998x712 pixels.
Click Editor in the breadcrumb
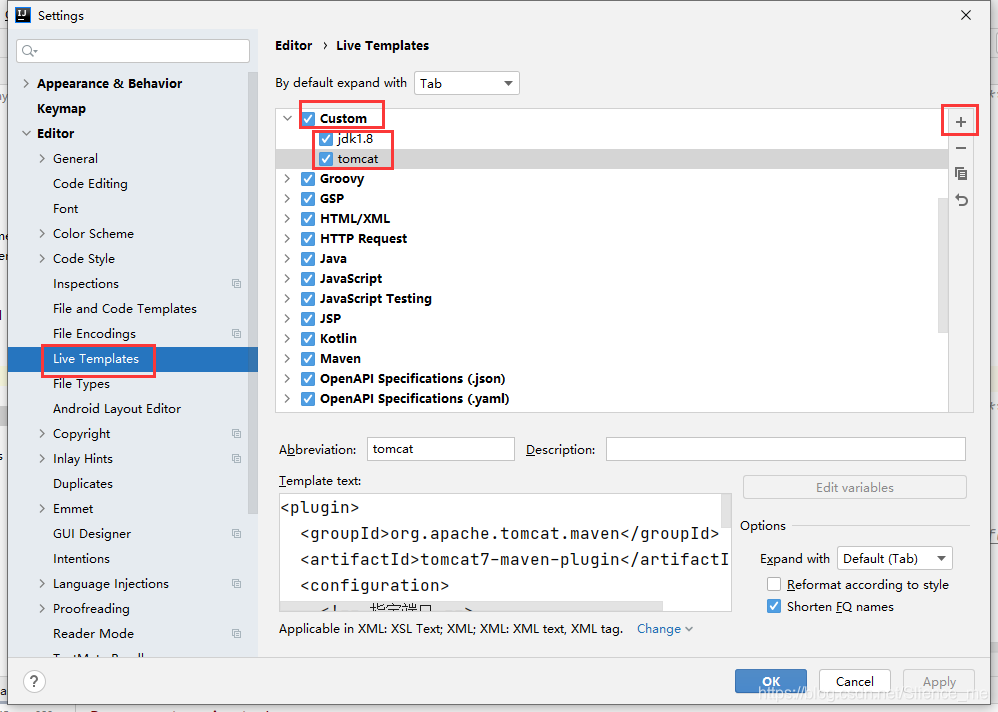pyautogui.click(x=293, y=46)
